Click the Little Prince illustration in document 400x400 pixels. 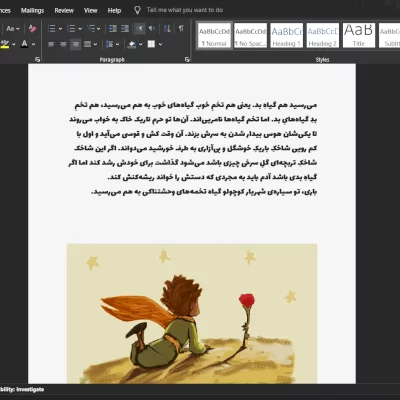coord(192,314)
